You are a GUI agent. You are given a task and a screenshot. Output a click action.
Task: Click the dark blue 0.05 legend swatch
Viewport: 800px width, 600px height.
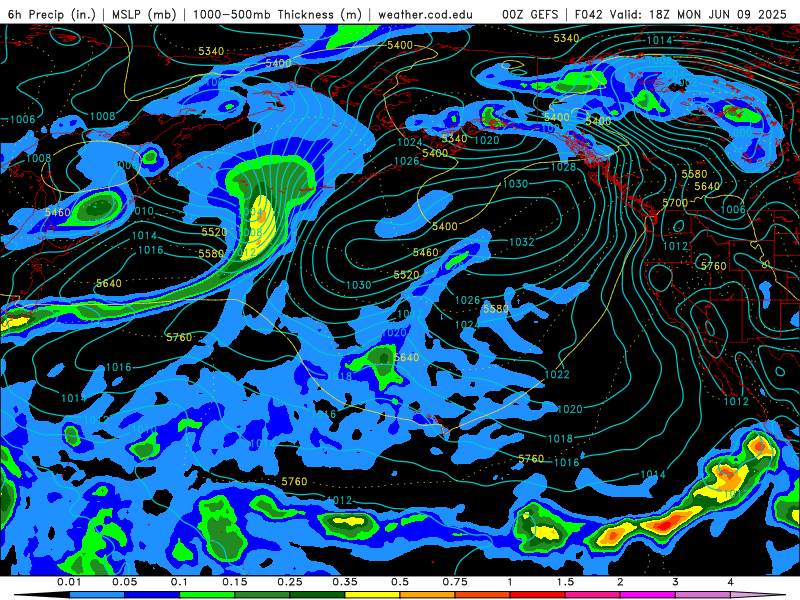tap(152, 595)
